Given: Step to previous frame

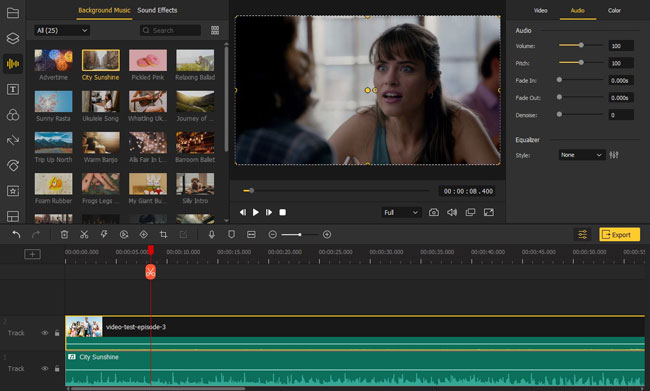Looking at the screenshot, I should (243, 212).
